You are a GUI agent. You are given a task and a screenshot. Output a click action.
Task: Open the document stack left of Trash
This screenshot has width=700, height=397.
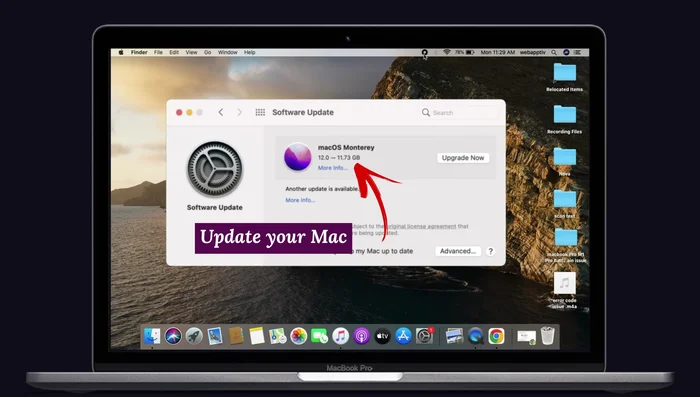point(527,337)
